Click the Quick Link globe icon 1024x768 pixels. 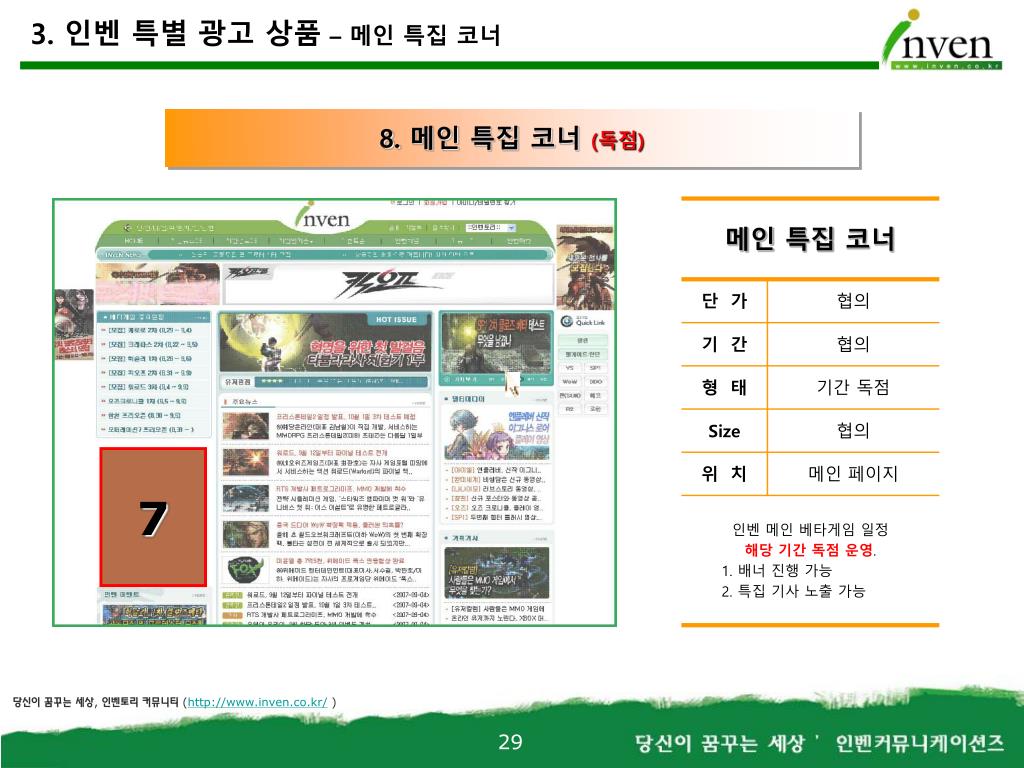tap(566, 321)
